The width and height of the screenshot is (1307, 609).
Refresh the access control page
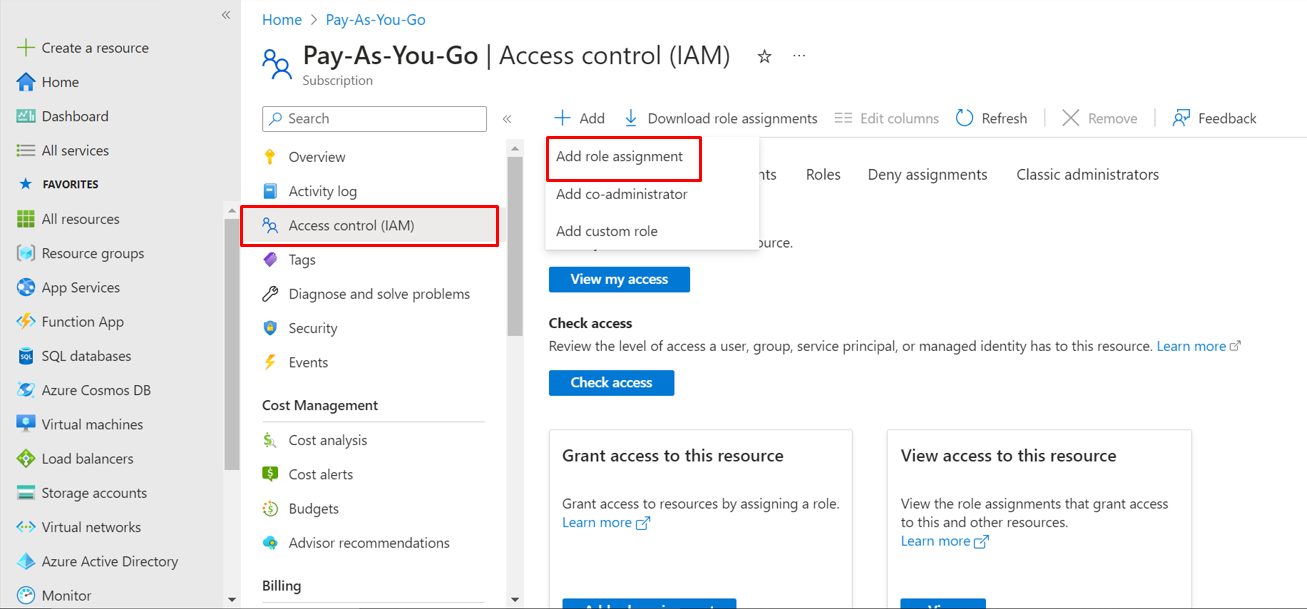click(x=992, y=118)
